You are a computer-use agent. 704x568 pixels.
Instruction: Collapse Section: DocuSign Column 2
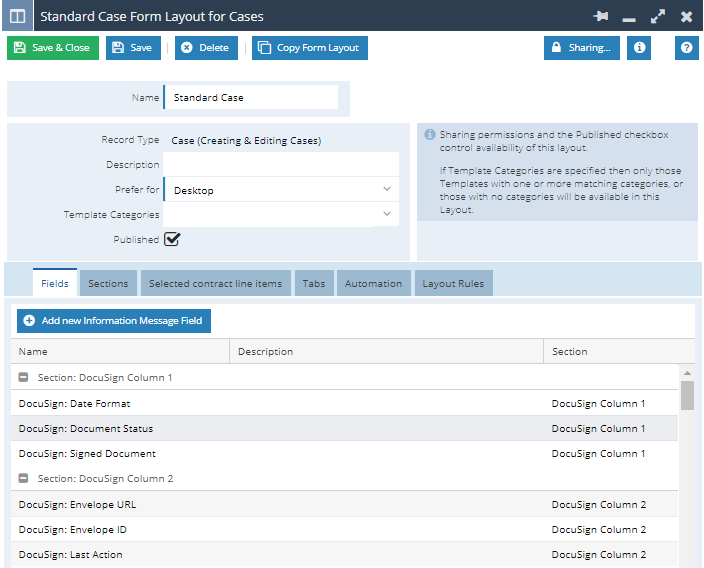pos(23,479)
